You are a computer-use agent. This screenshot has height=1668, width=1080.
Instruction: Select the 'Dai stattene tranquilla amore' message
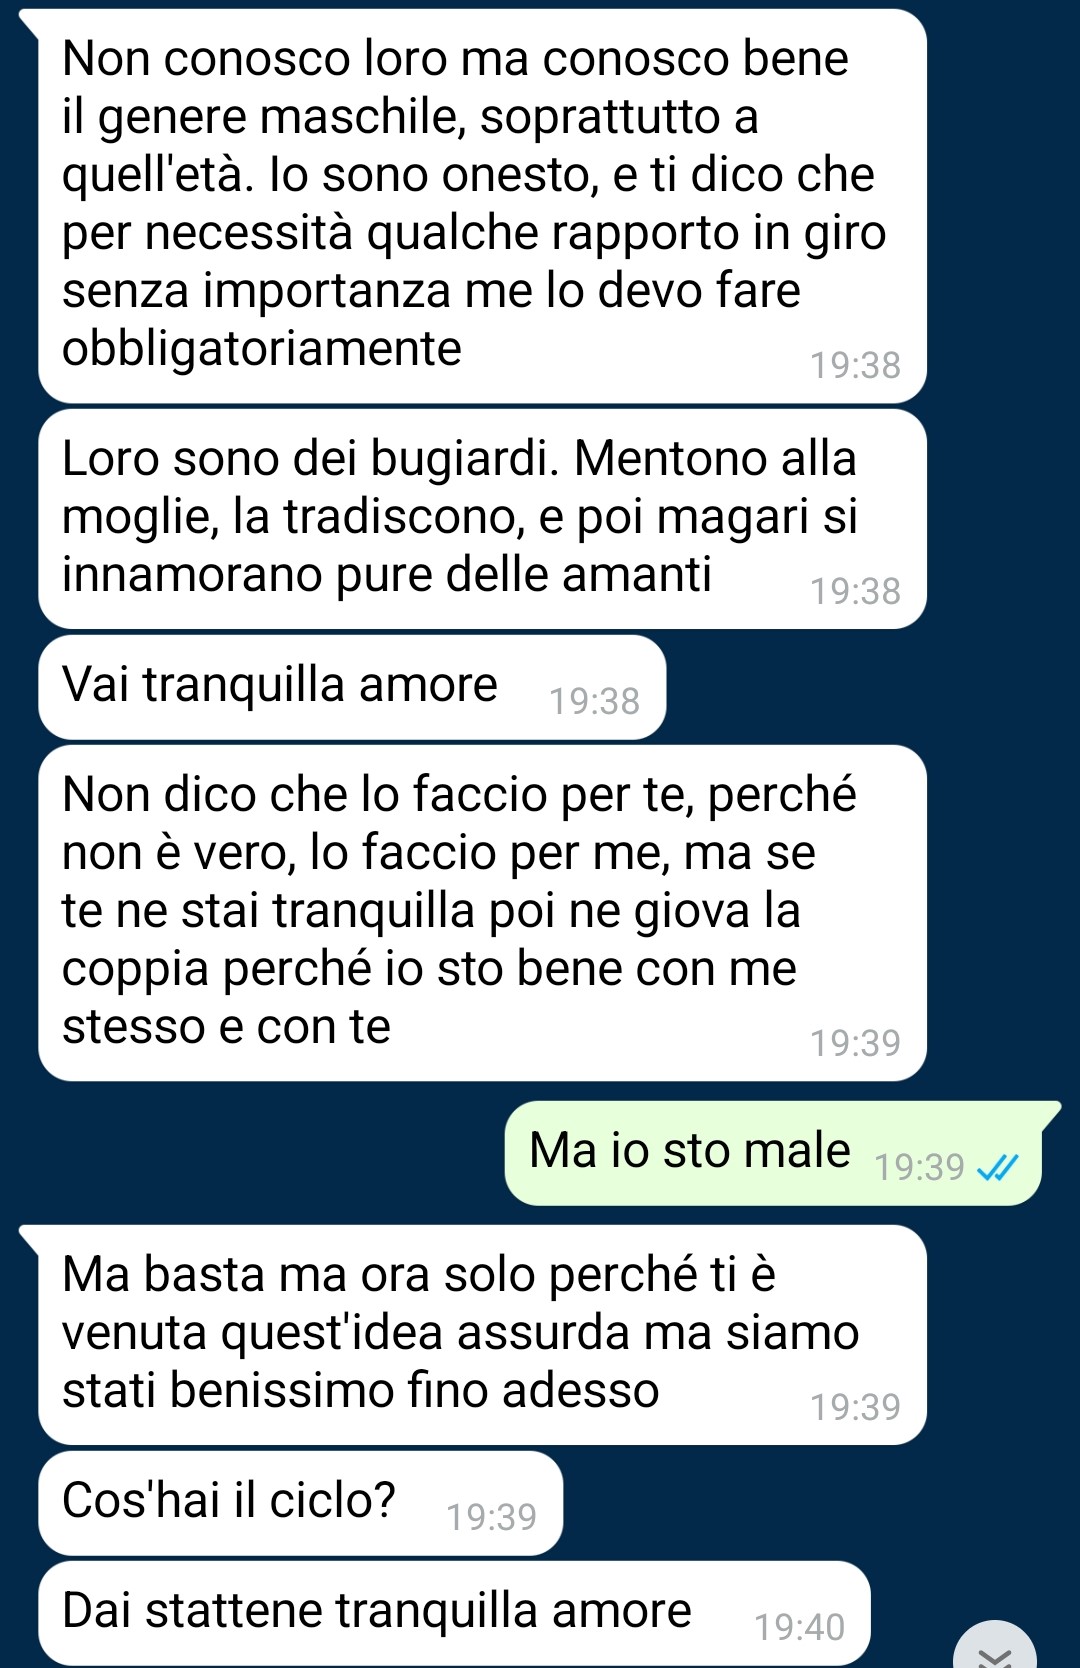[454, 1613]
